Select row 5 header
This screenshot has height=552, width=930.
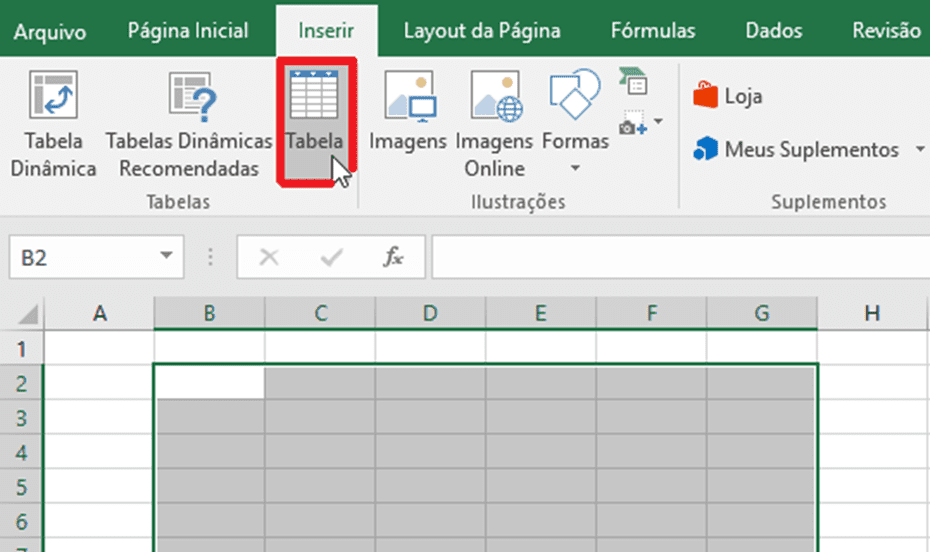[x=21, y=487]
